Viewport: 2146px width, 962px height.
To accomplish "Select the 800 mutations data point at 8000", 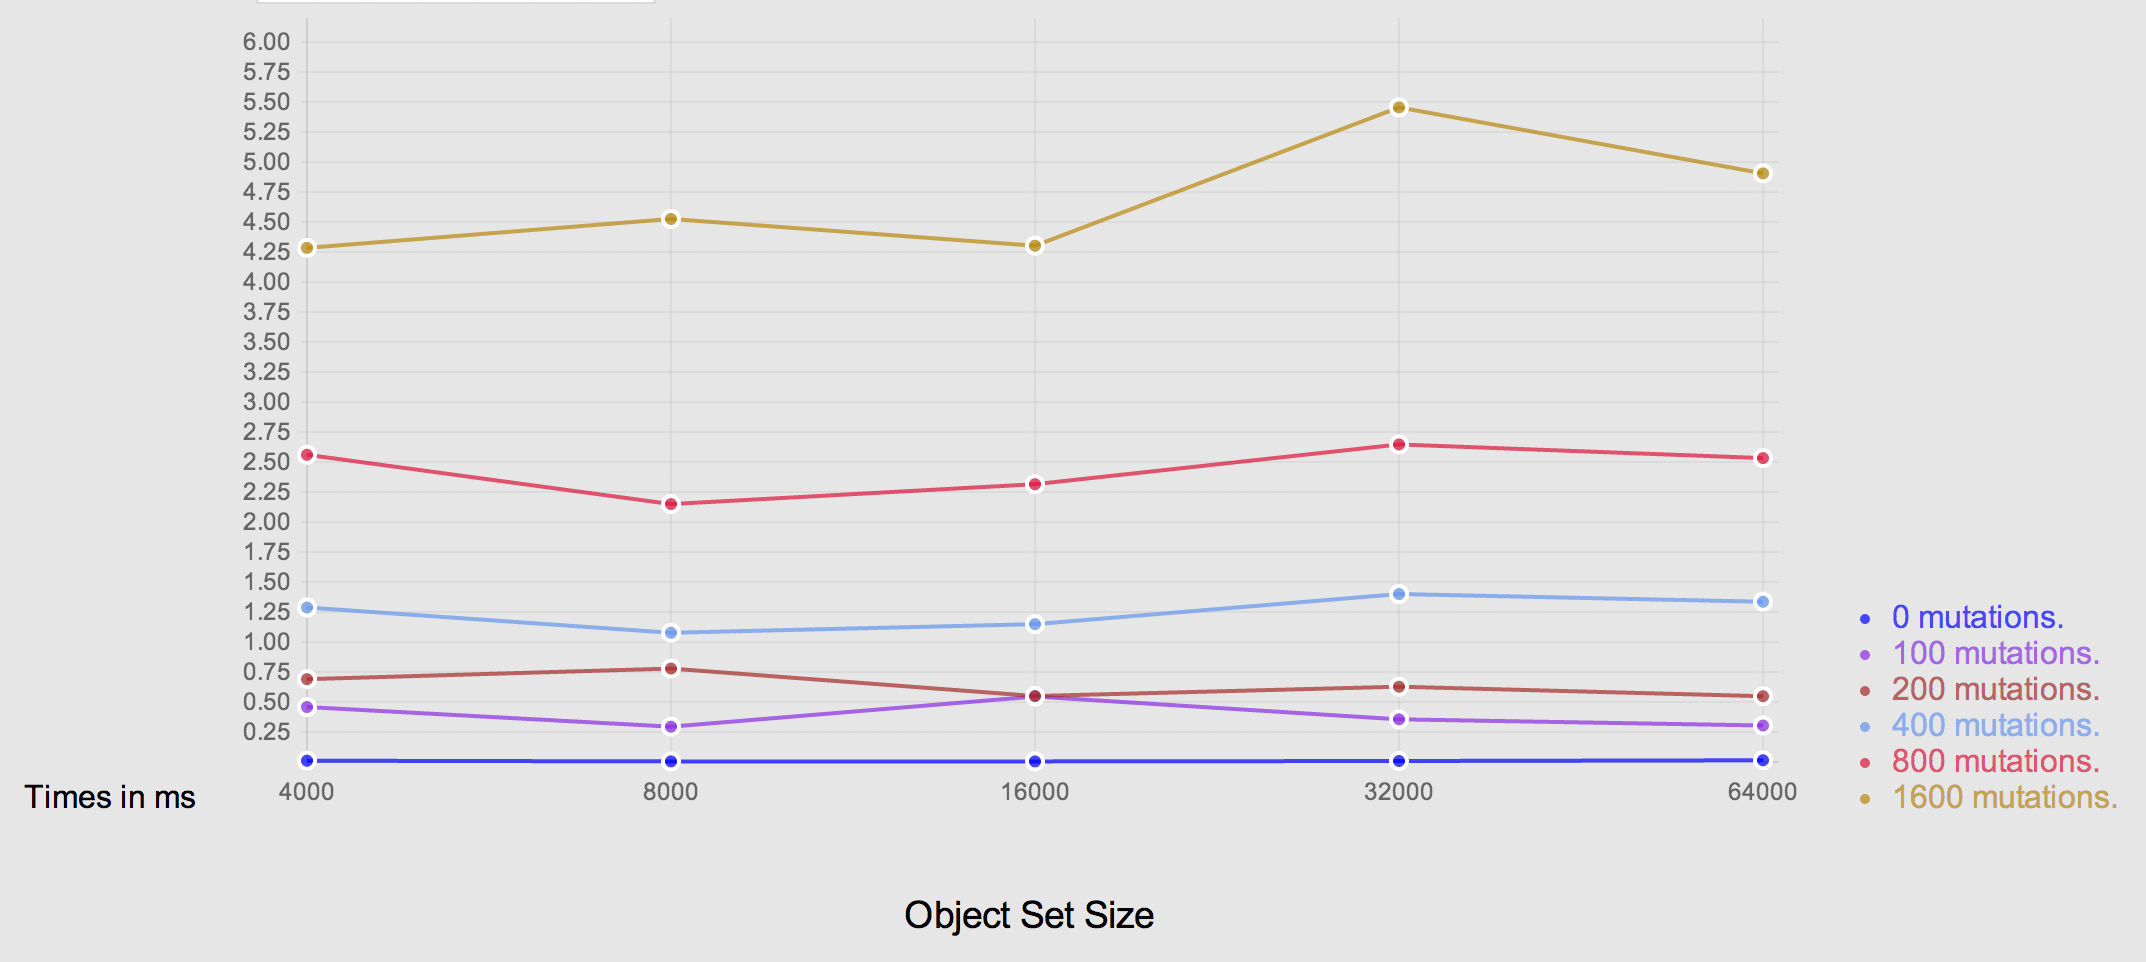I will click(671, 504).
